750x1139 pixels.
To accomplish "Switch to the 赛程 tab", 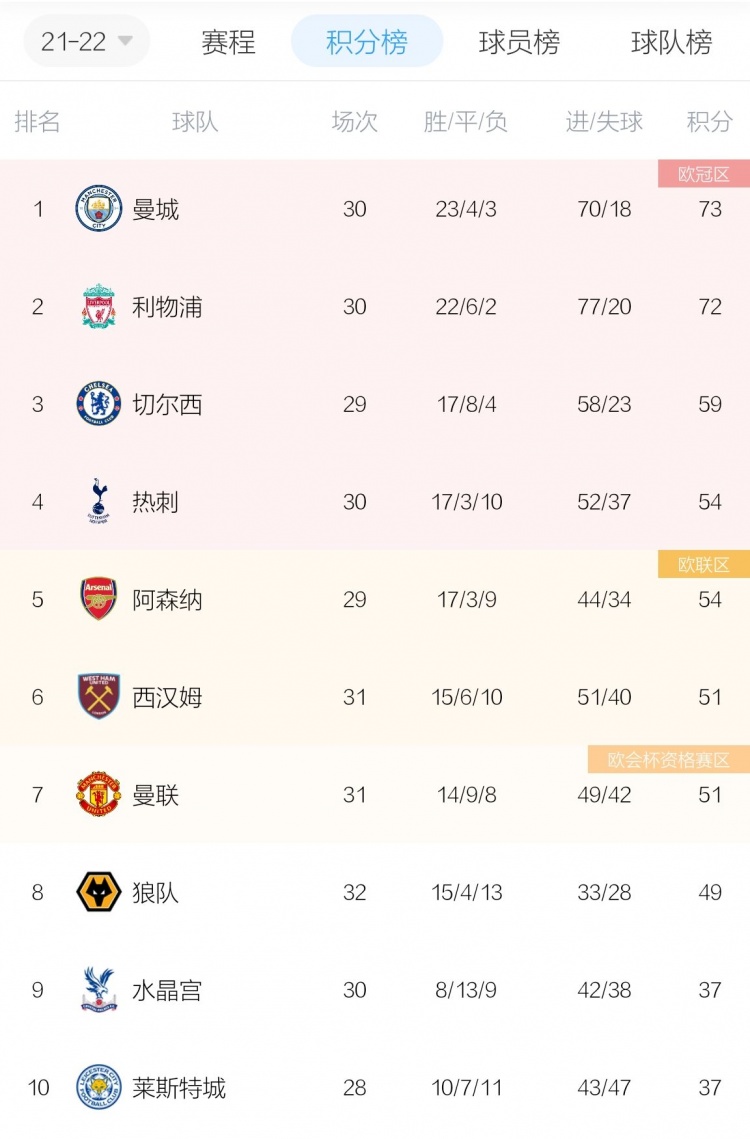I will pyautogui.click(x=228, y=42).
